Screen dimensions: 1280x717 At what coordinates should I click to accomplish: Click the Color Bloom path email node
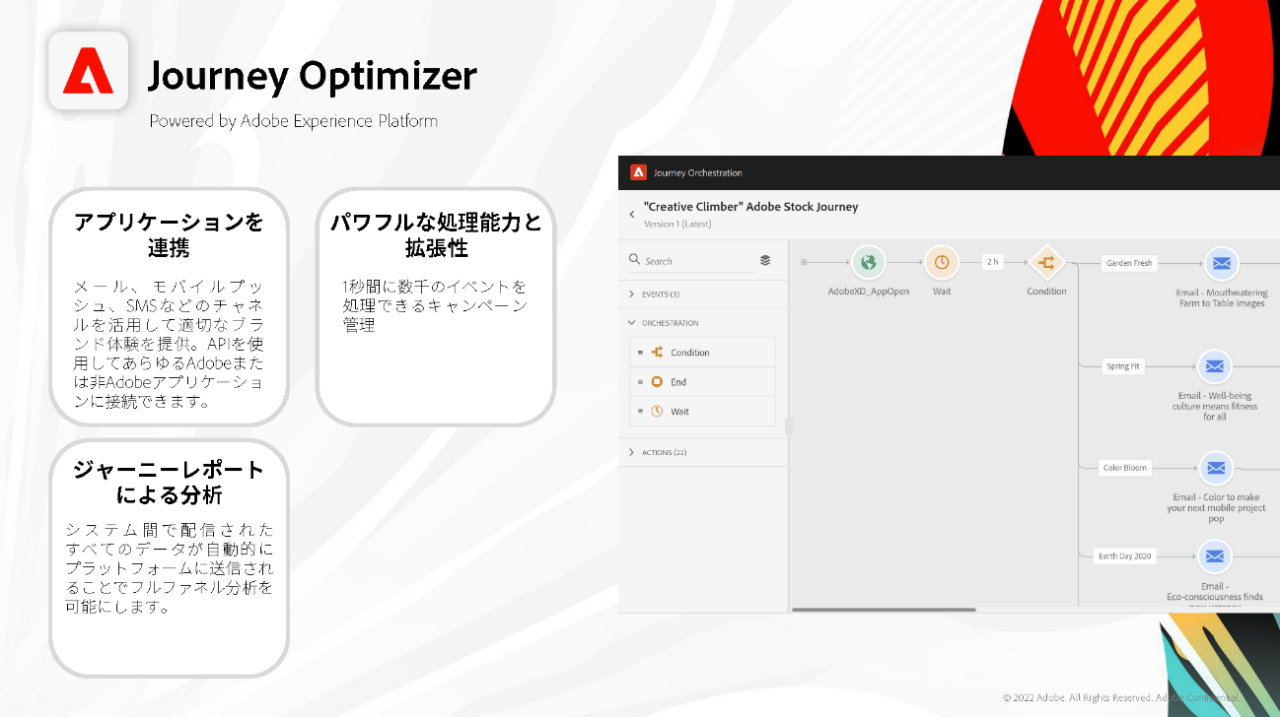[1215, 468]
